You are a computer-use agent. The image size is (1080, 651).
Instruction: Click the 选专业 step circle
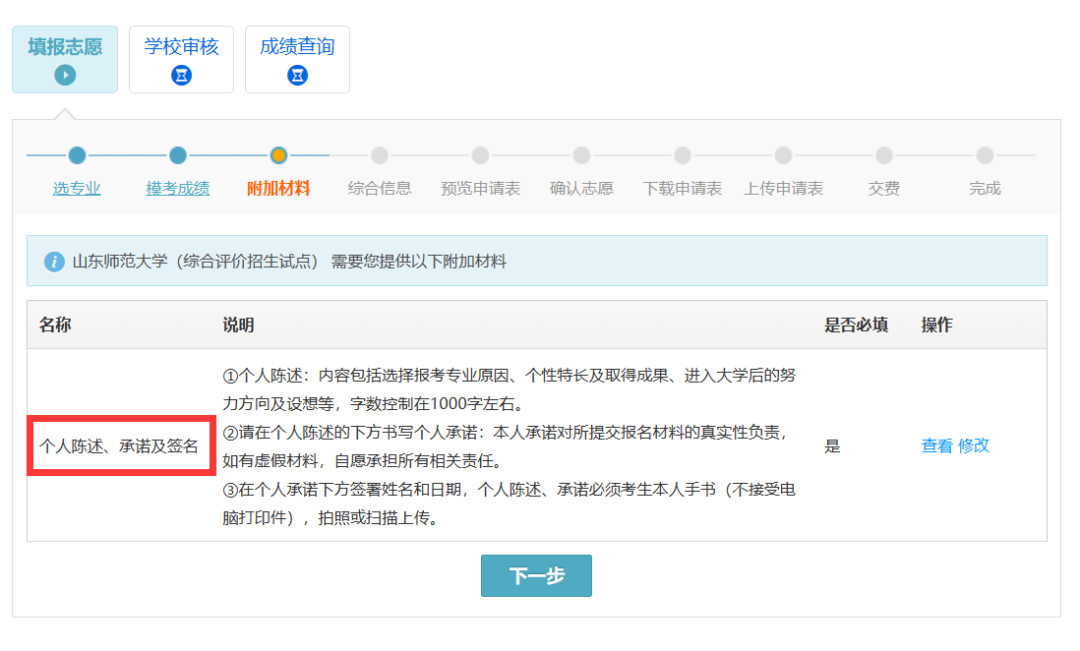point(77,155)
